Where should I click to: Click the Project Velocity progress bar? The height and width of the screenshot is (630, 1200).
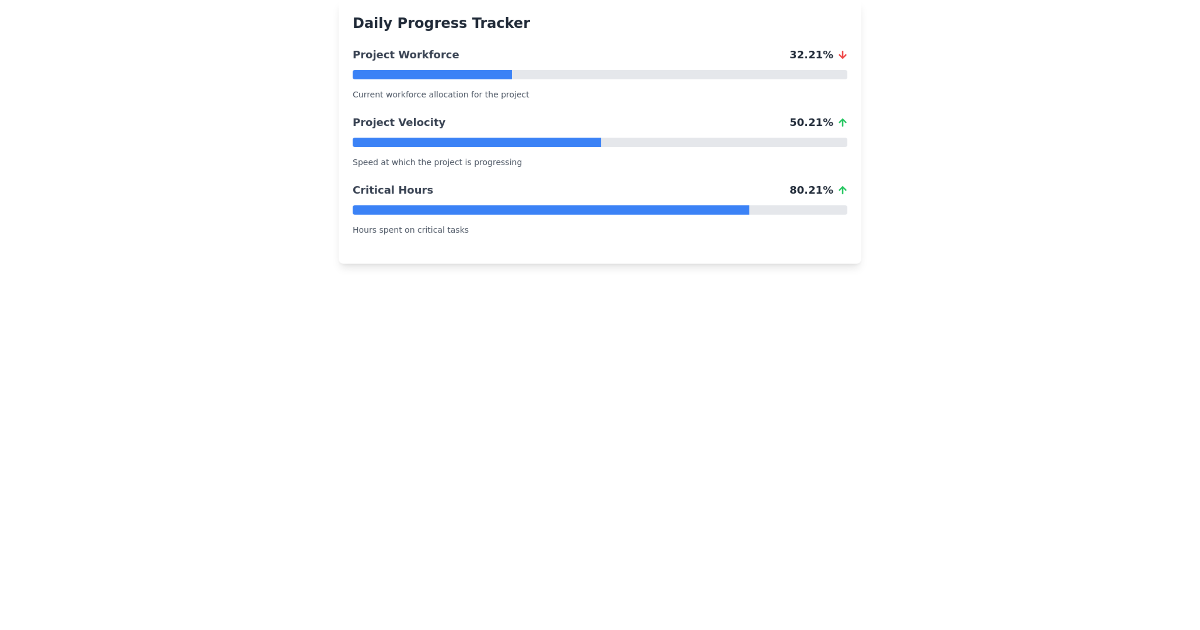click(600, 142)
